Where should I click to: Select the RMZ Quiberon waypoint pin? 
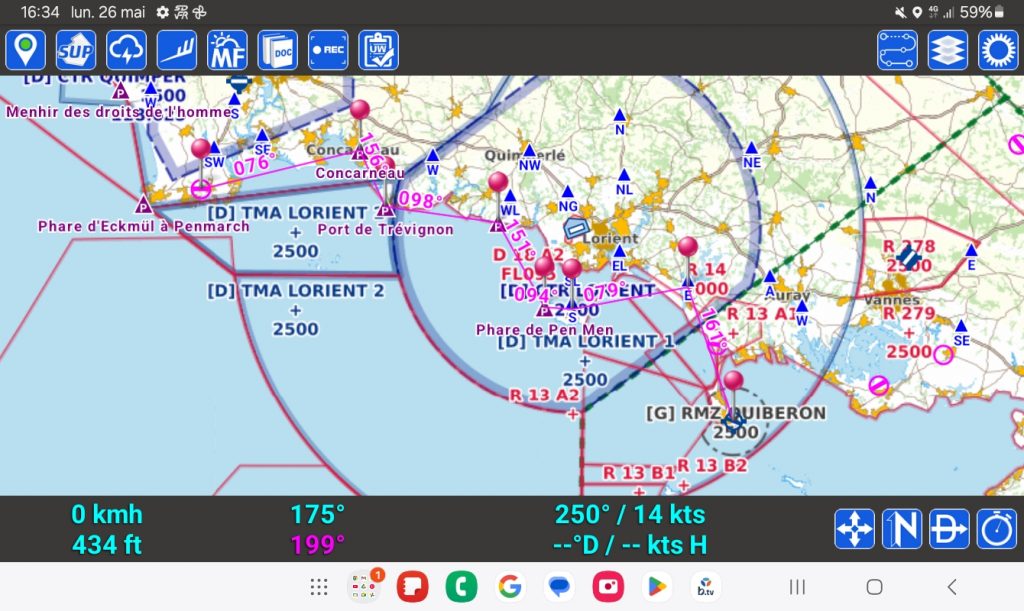click(x=733, y=382)
